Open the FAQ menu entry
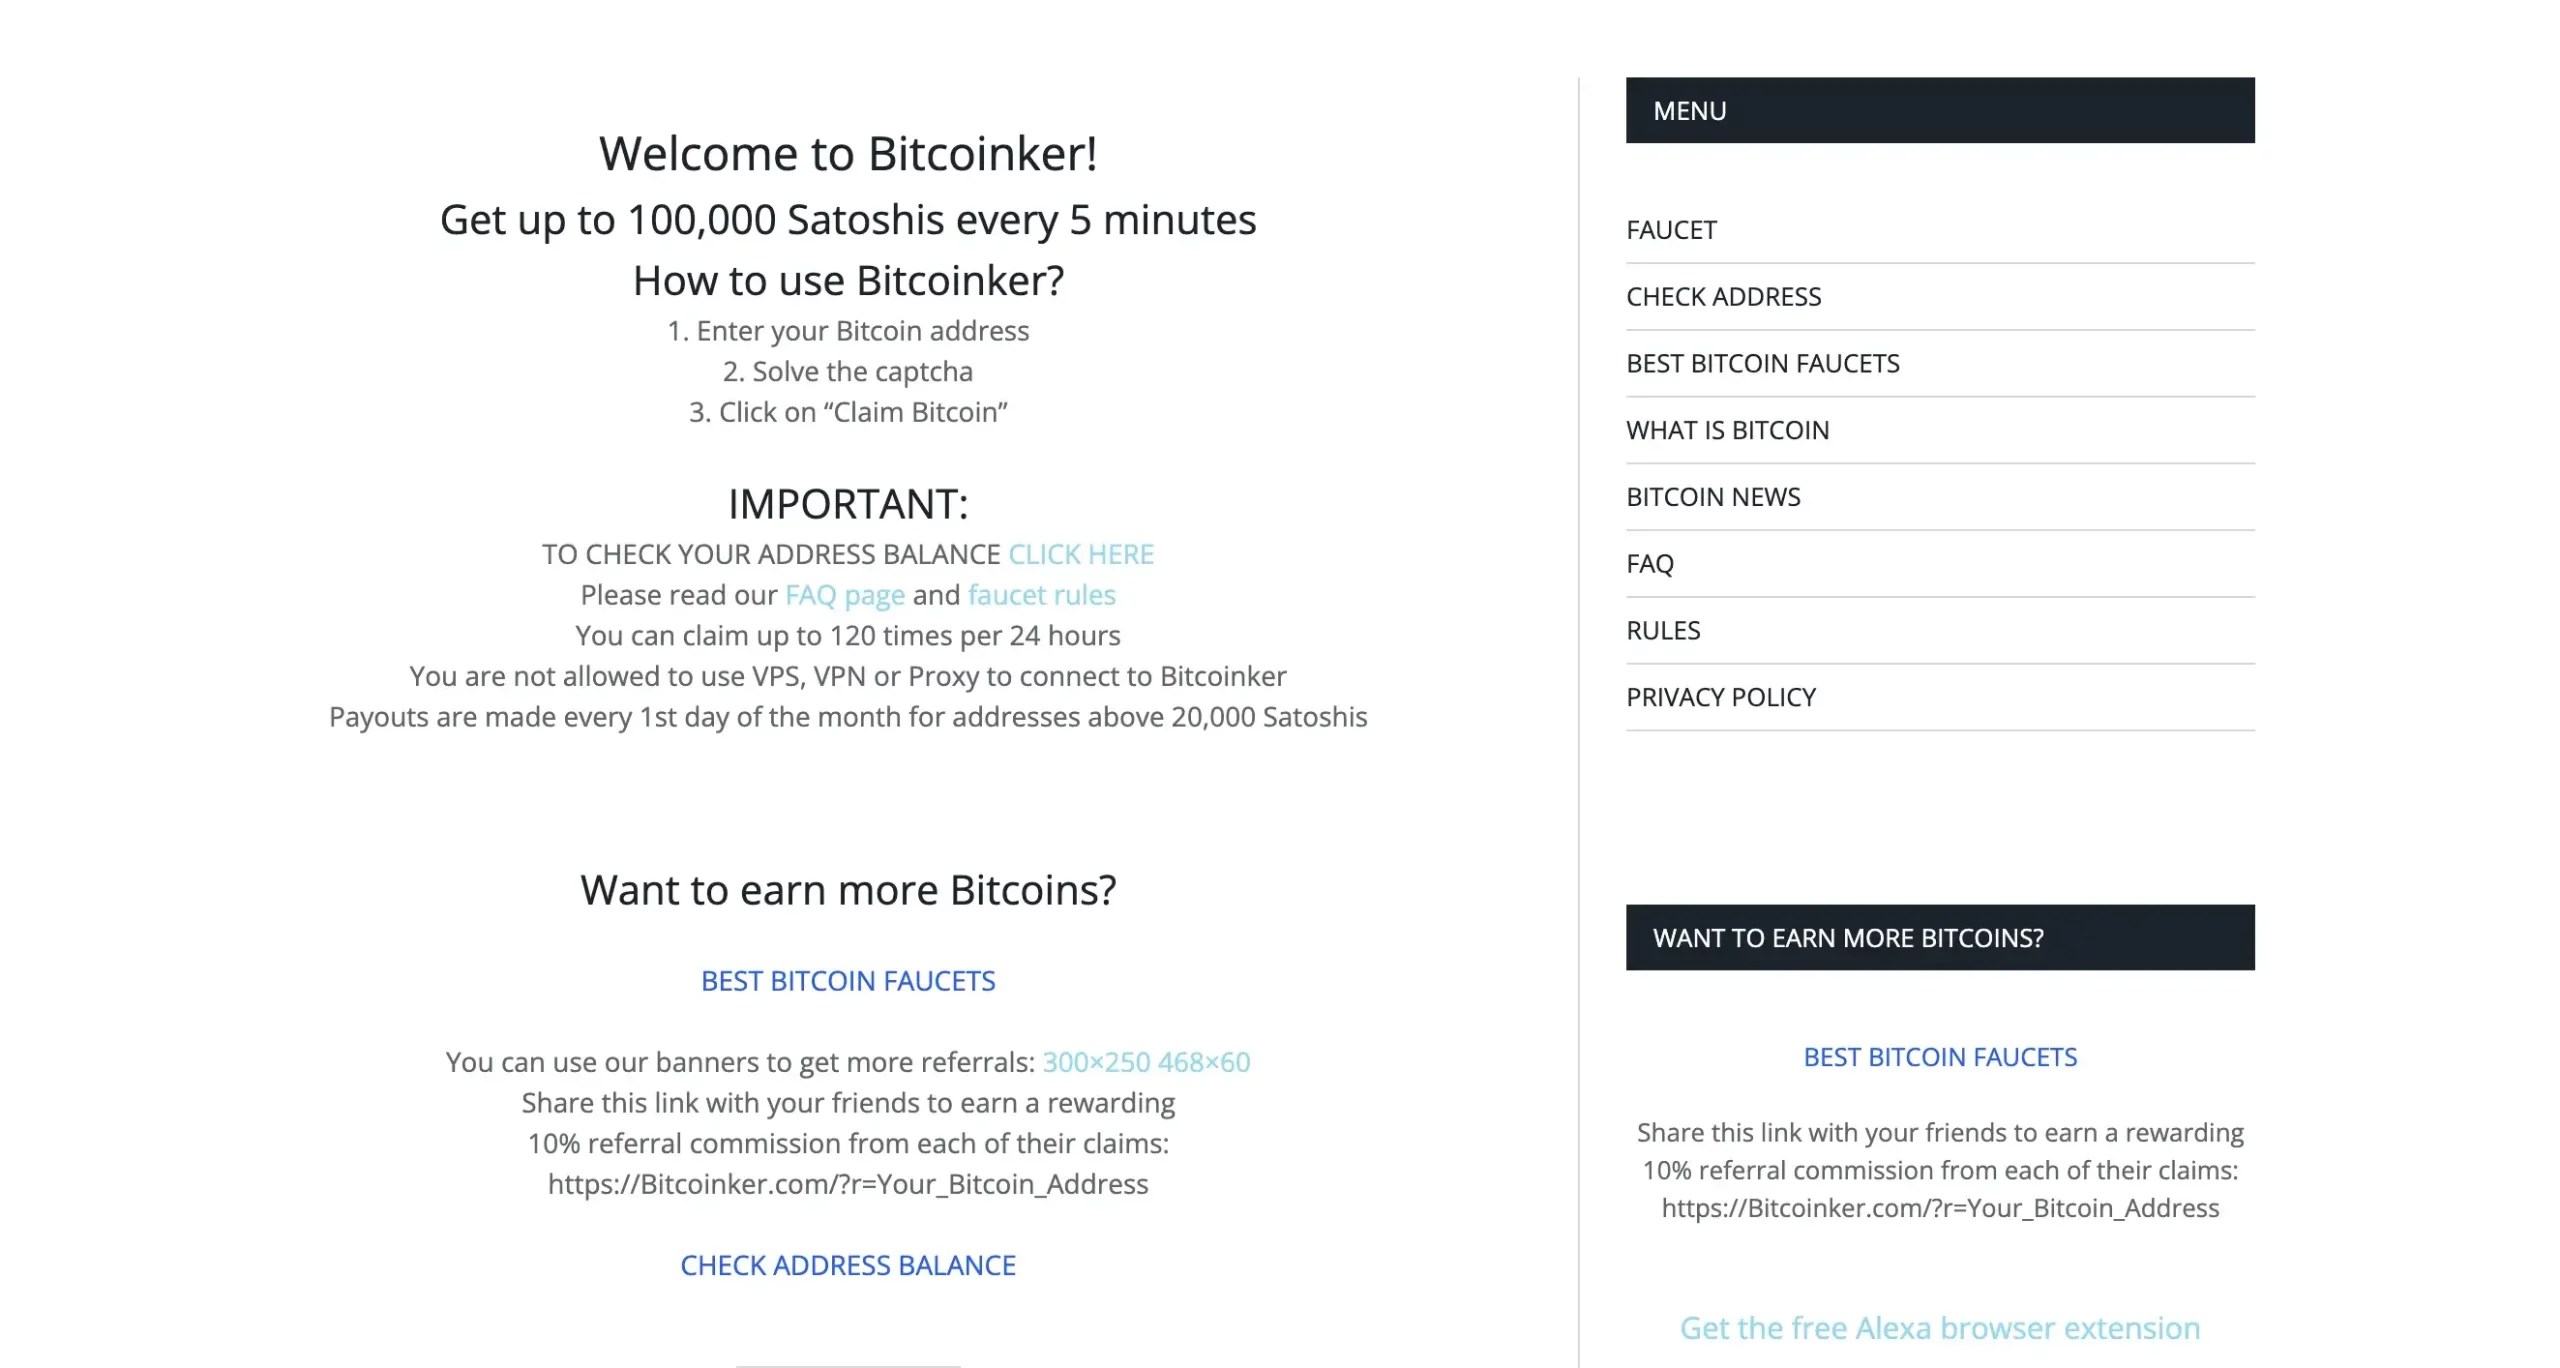Viewport: 2560px width, 1368px height. coord(1651,563)
